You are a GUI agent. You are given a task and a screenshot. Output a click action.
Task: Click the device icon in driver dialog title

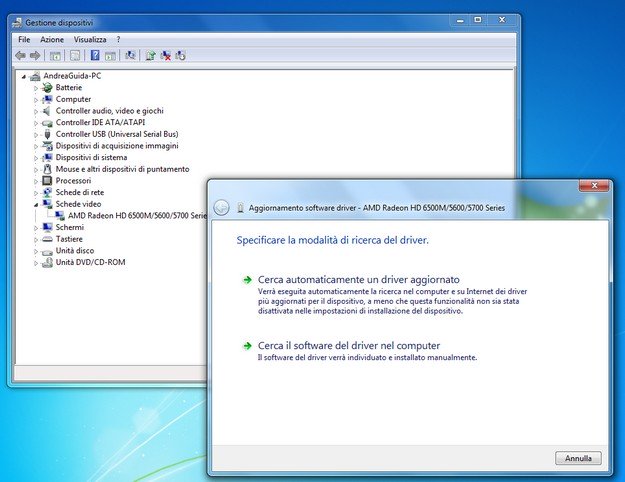click(240, 208)
